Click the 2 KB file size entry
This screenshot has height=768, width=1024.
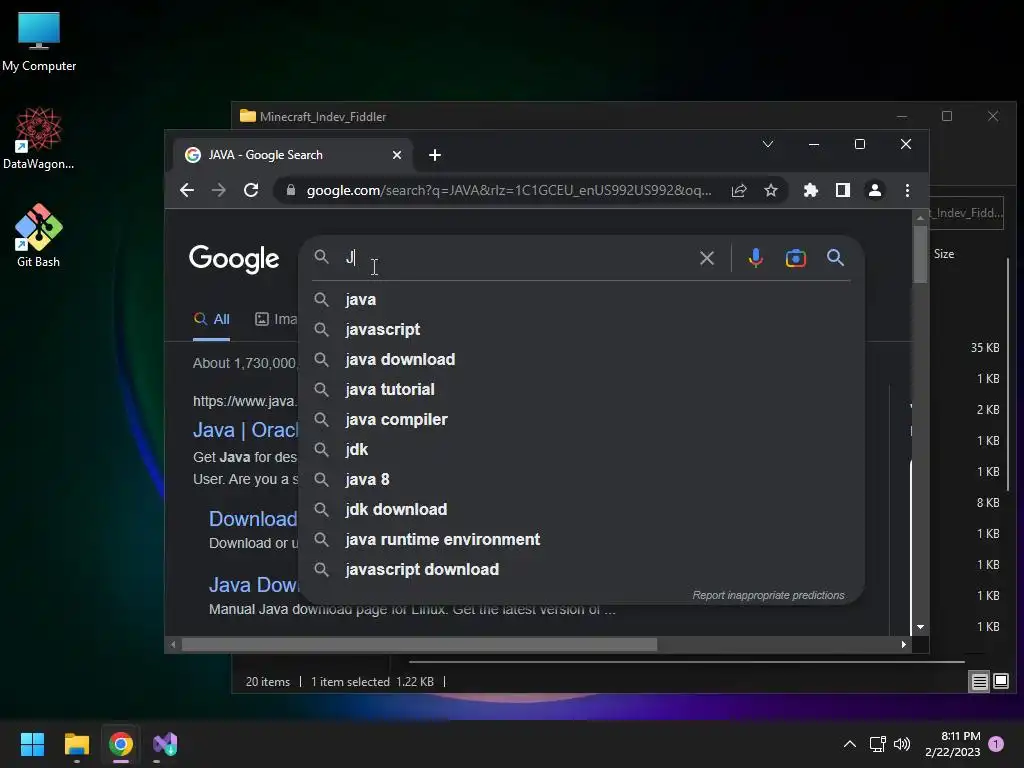pos(988,410)
